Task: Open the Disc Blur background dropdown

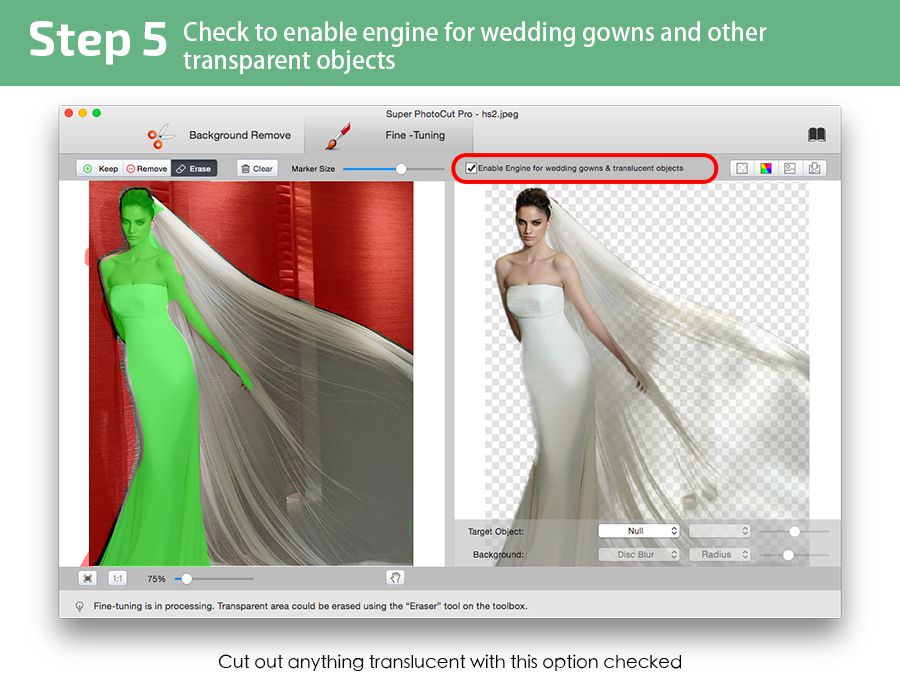Action: (637, 554)
